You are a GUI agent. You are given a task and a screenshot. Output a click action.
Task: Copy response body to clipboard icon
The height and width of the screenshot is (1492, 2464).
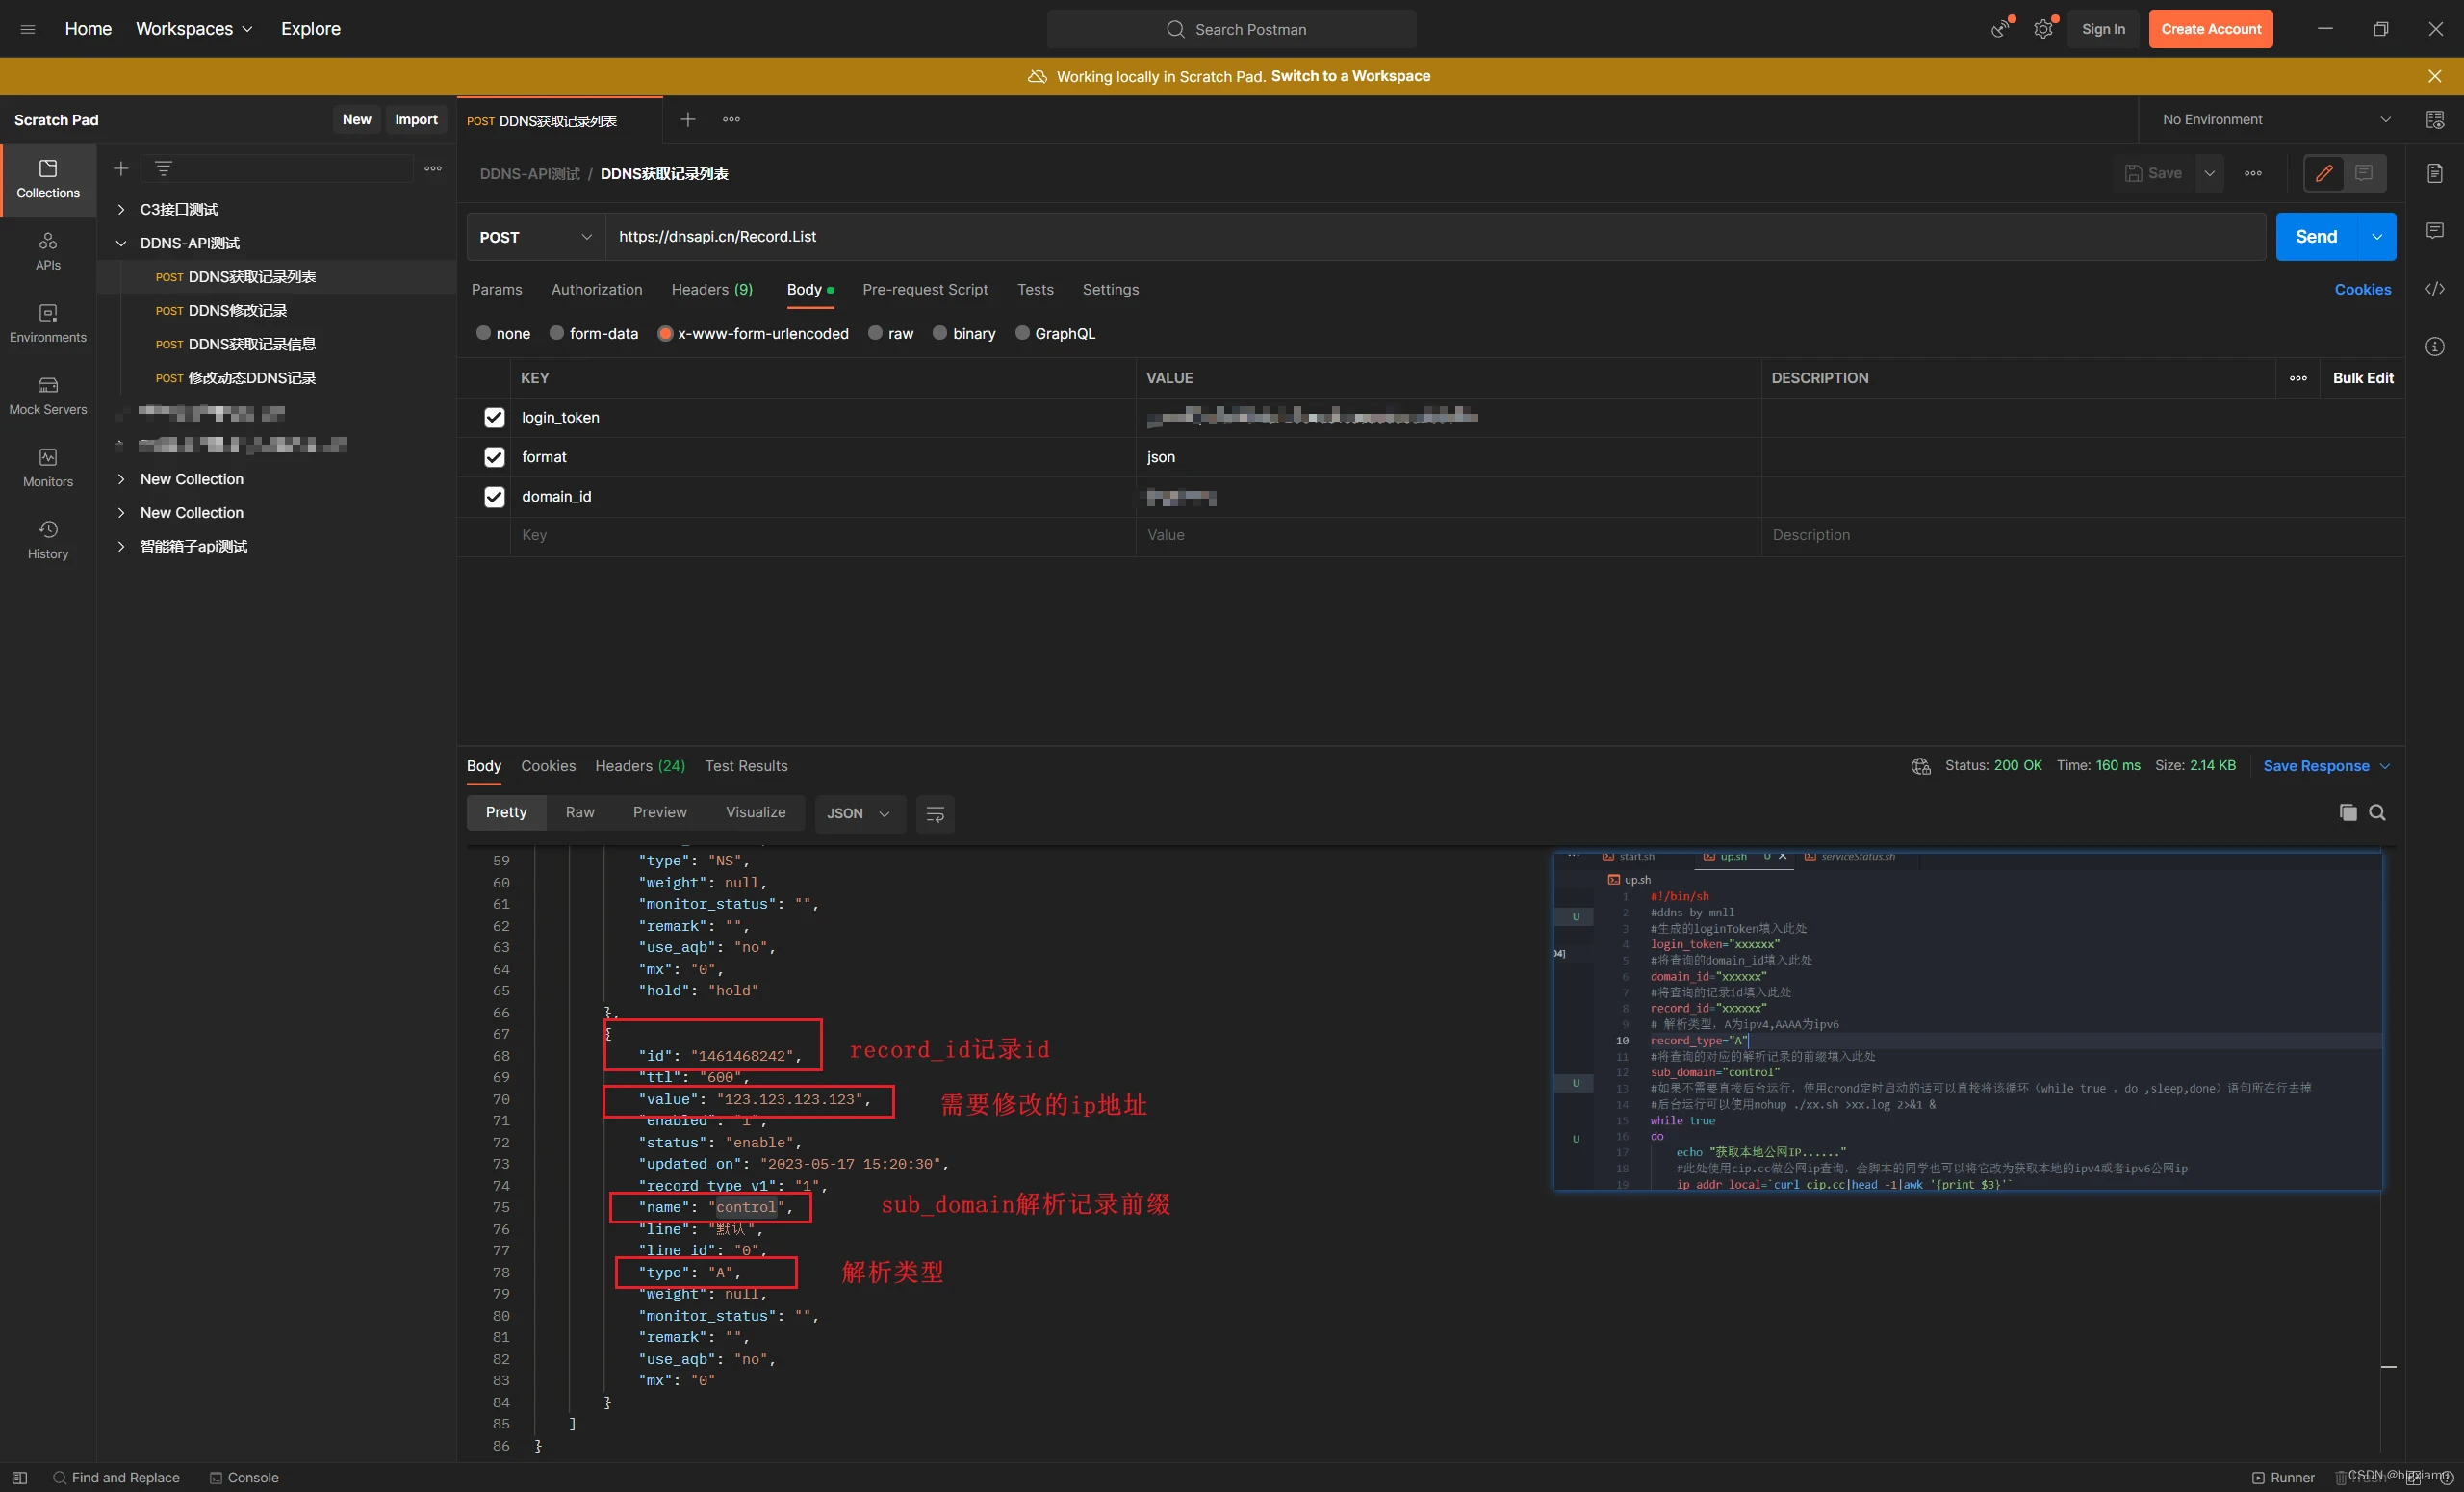click(x=2348, y=813)
